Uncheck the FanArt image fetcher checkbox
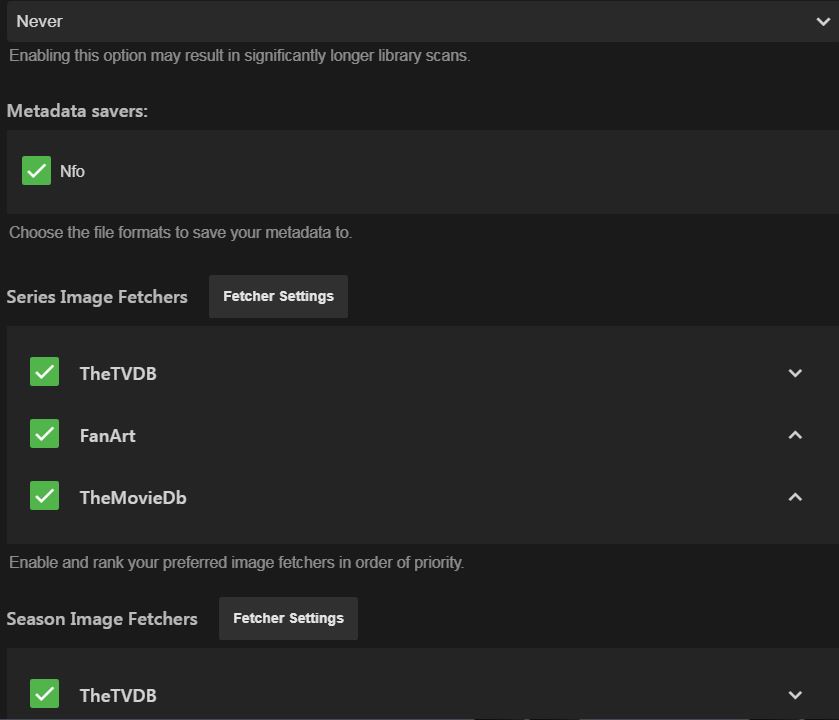Image resolution: width=839 pixels, height=720 pixels. 45,434
